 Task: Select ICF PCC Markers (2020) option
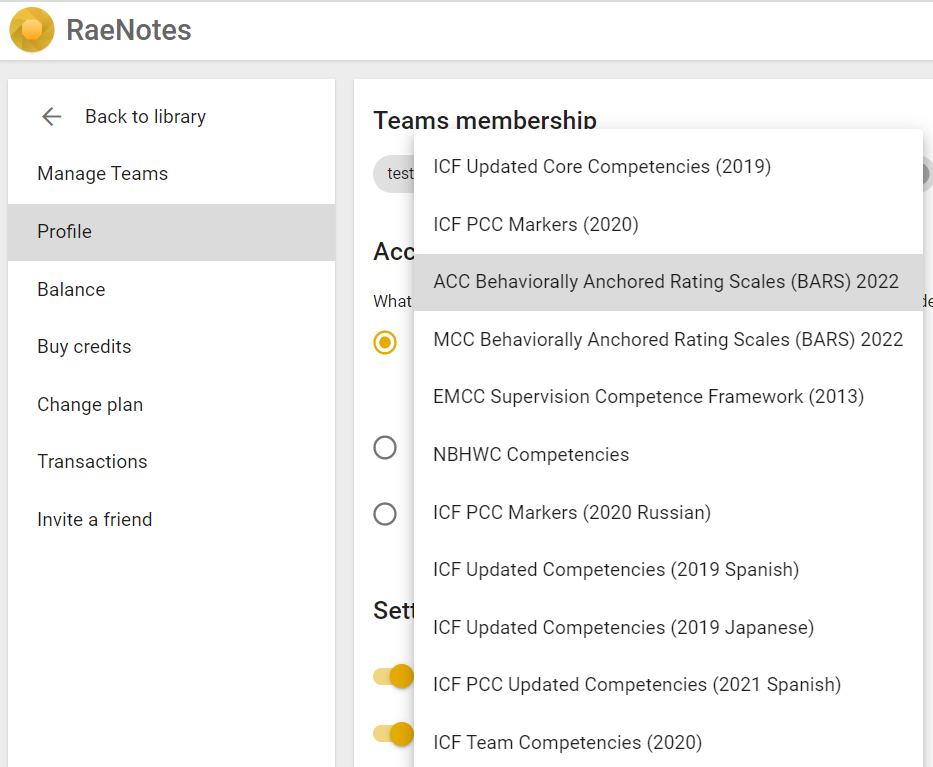668,224
